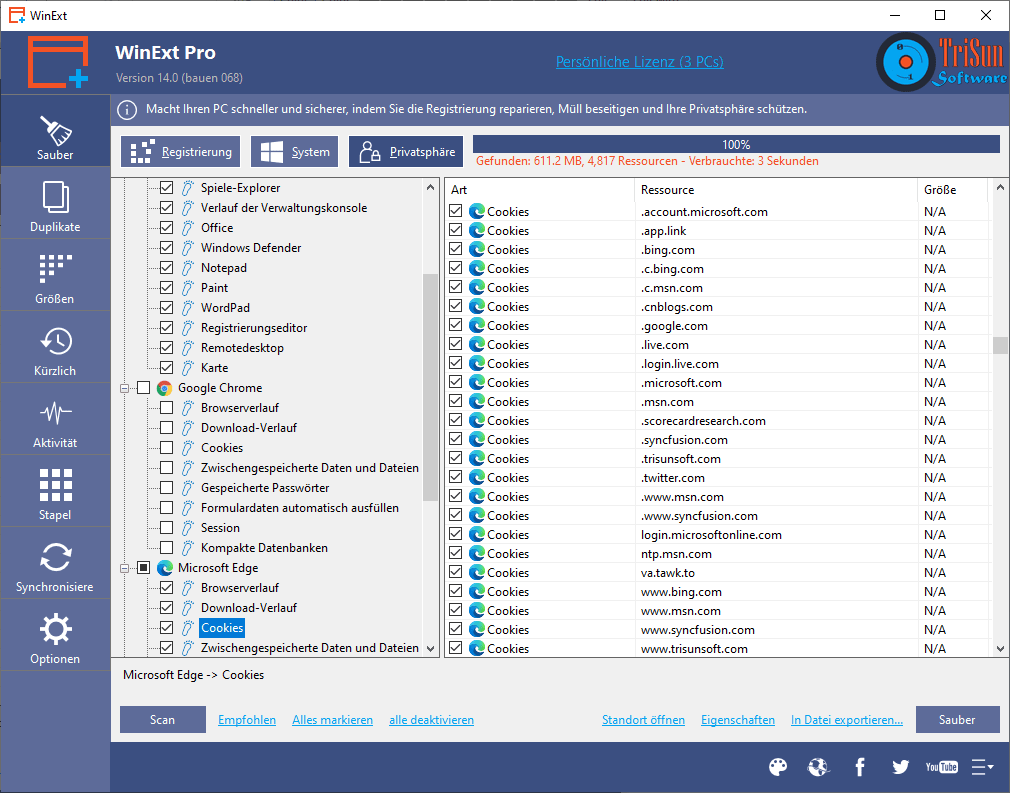
Task: Open the Kürzlich recent items section
Action: point(55,347)
